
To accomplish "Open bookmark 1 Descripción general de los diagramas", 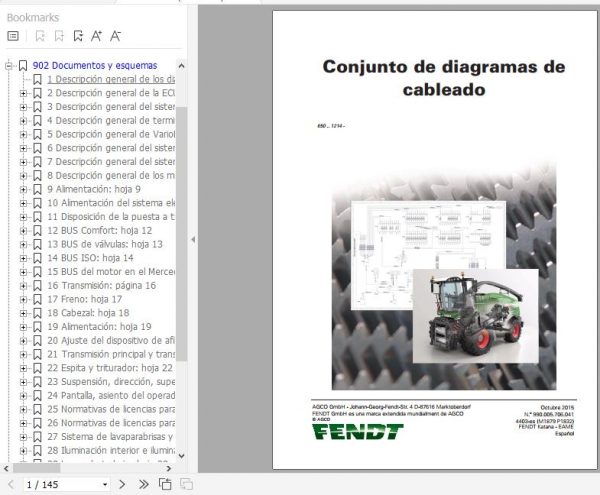I will pos(111,79).
